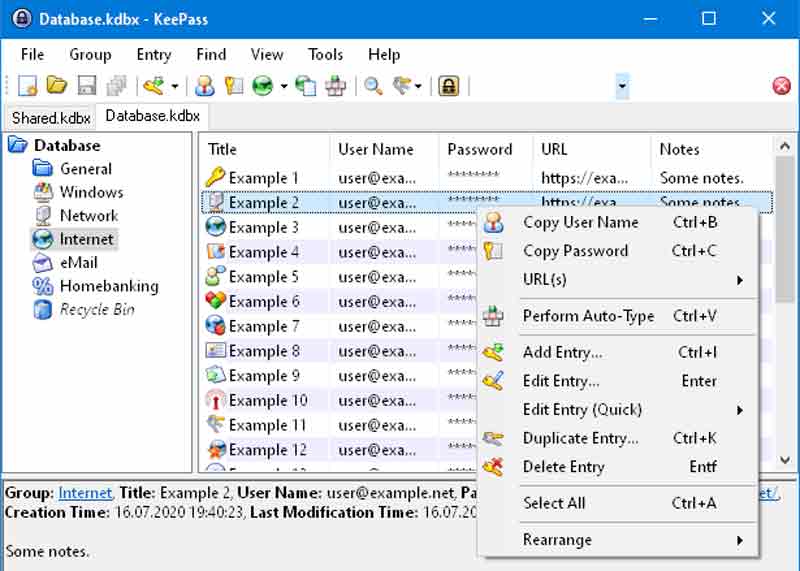Click the Open database folder icon
Screen dimensions: 800x571
click(x=57, y=86)
